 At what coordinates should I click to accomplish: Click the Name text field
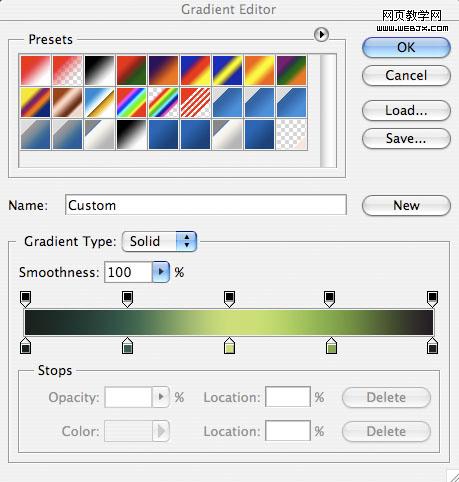tap(206, 205)
